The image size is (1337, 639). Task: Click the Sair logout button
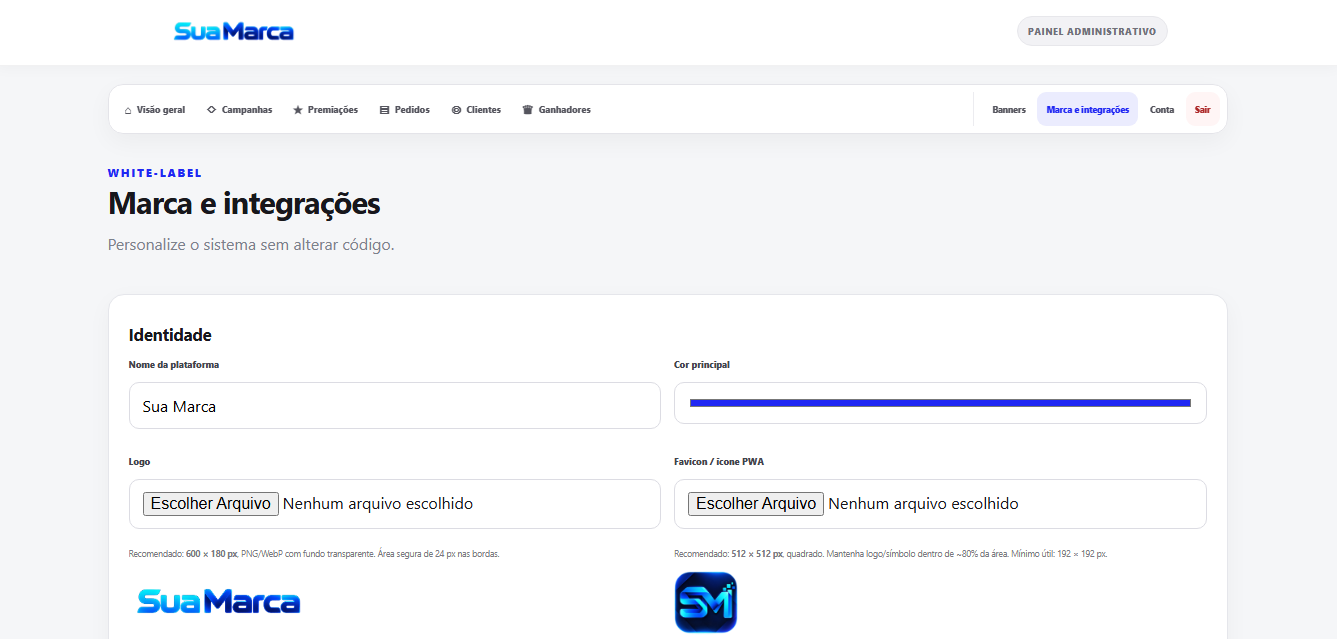[x=1203, y=110]
